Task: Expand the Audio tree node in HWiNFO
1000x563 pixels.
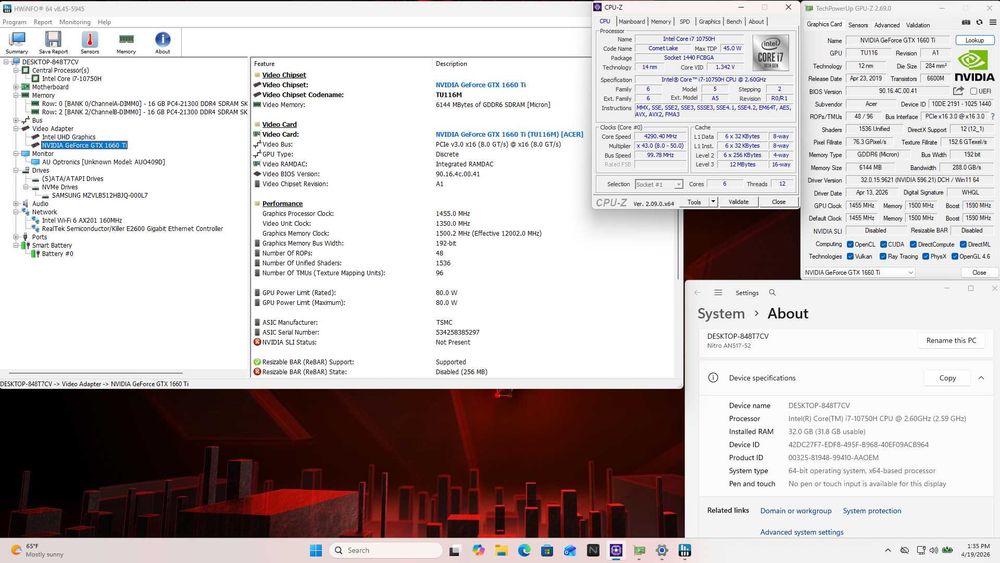Action: point(16,203)
